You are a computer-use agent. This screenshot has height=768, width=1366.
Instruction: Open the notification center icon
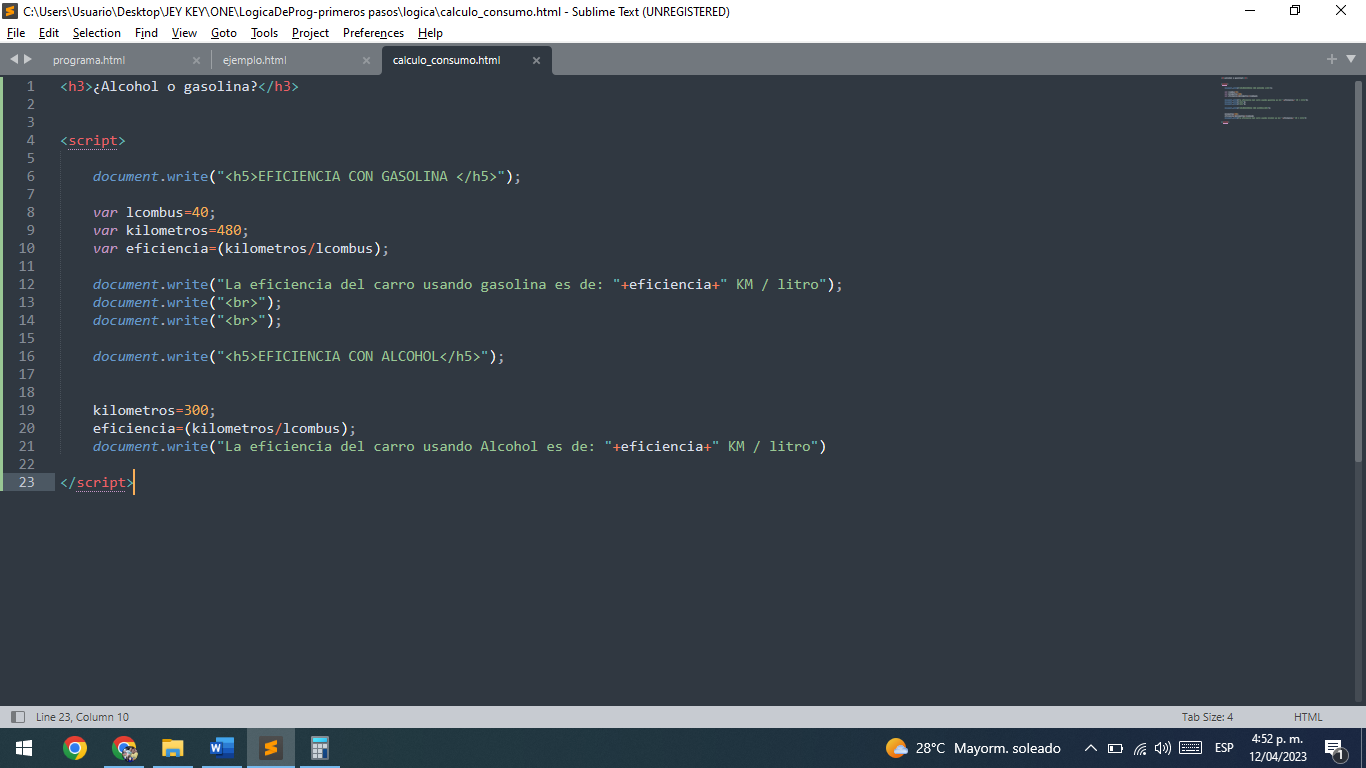[x=1334, y=748]
